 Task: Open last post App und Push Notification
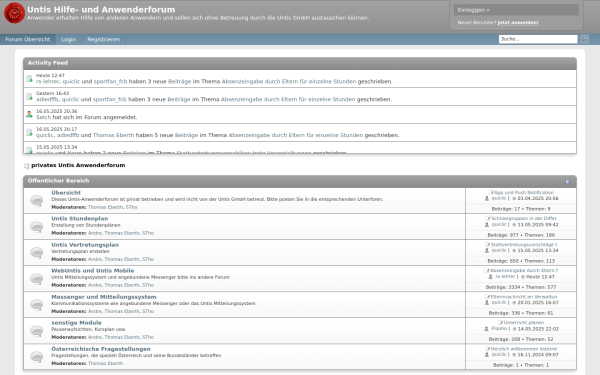tap(524, 192)
